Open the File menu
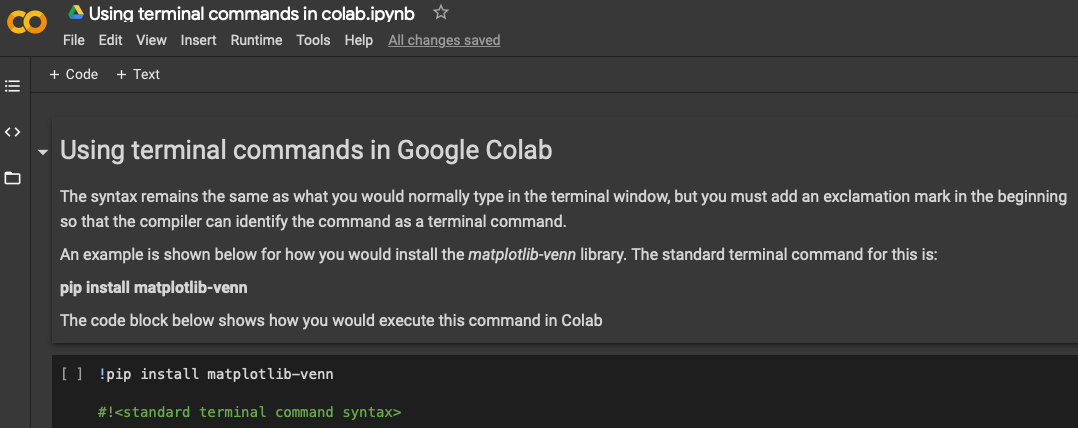The image size is (1078, 428). [x=74, y=41]
